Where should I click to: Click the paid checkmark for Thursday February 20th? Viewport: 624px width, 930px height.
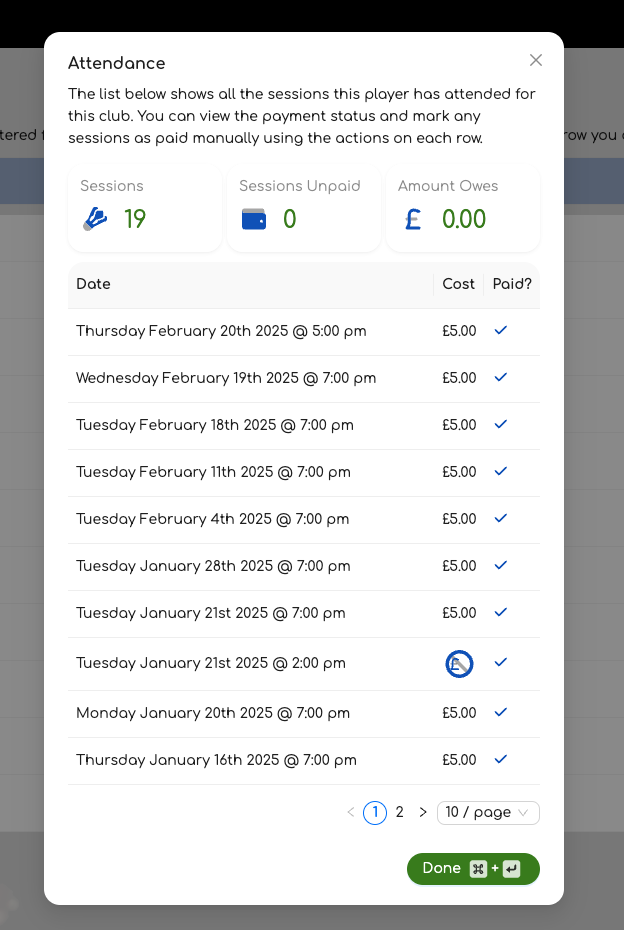tap(501, 330)
